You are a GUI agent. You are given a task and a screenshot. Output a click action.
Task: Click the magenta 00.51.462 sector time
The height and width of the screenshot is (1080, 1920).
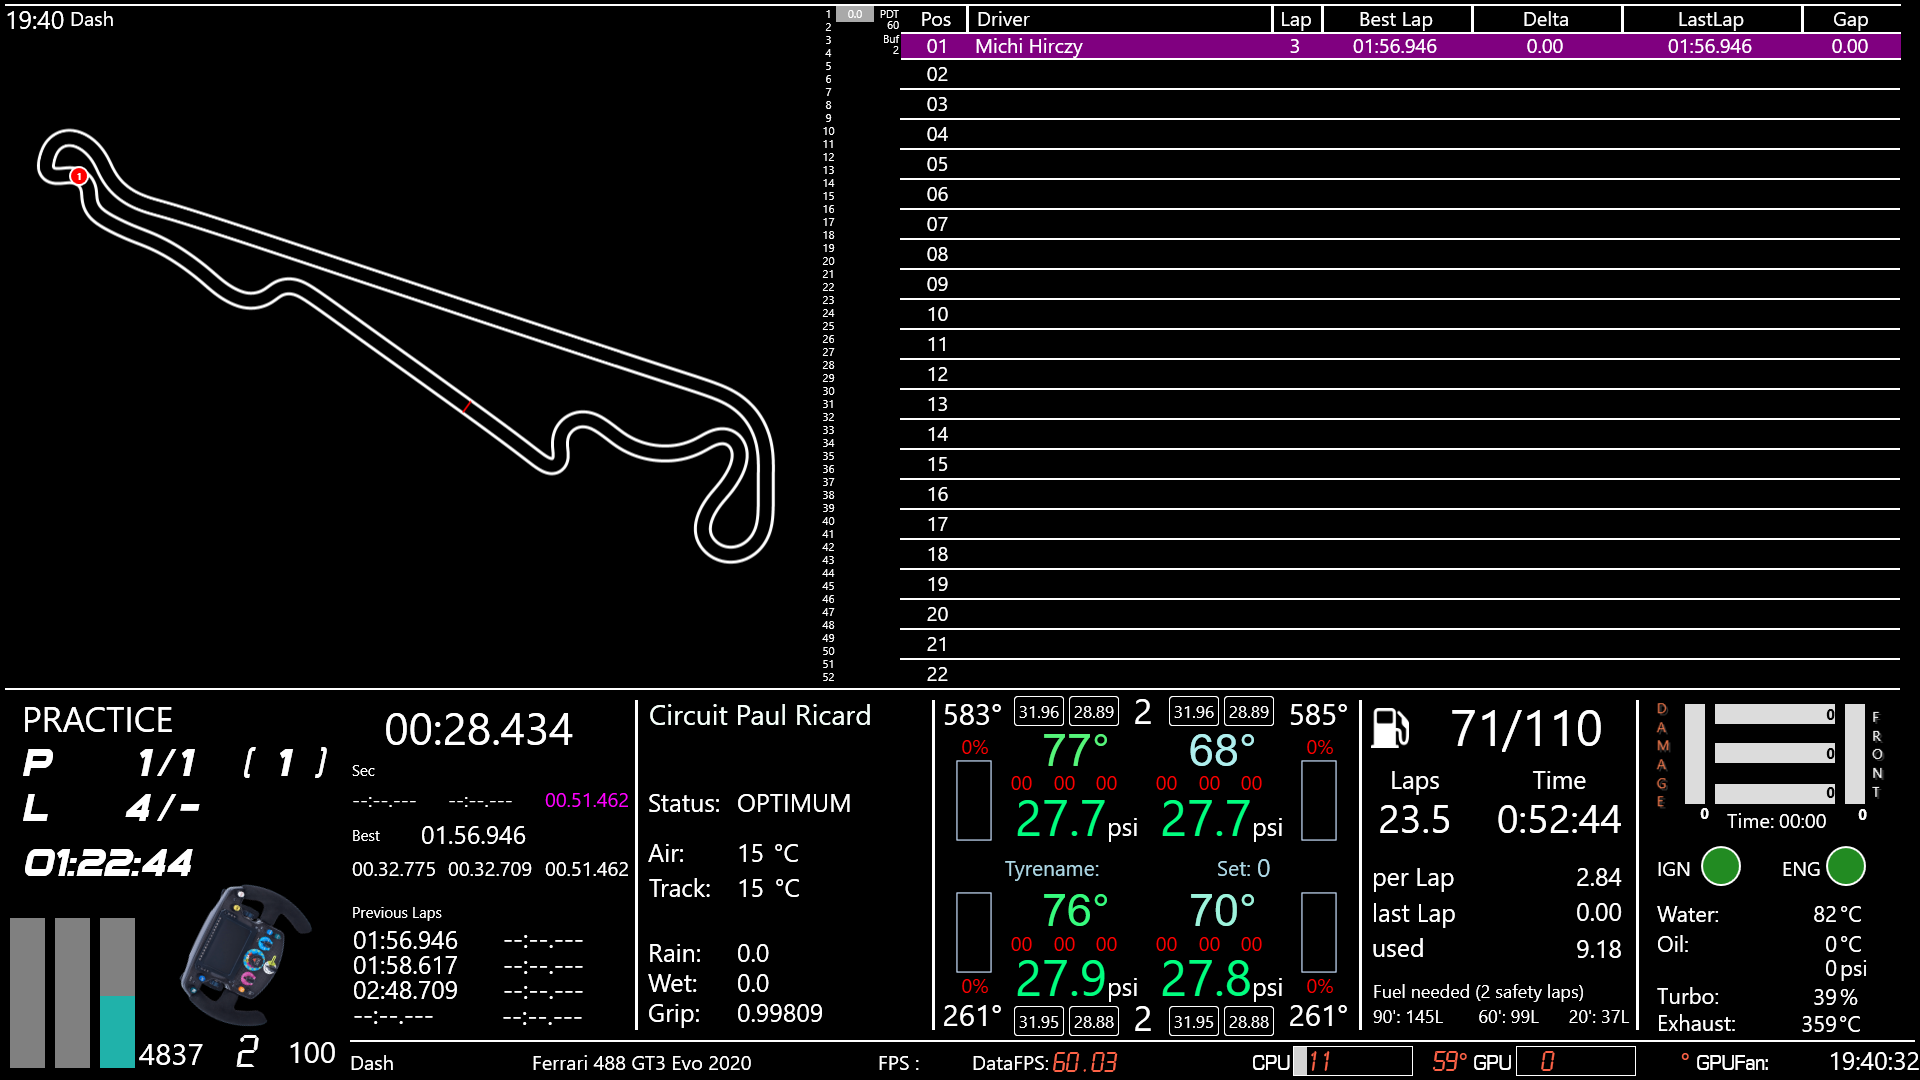point(586,800)
